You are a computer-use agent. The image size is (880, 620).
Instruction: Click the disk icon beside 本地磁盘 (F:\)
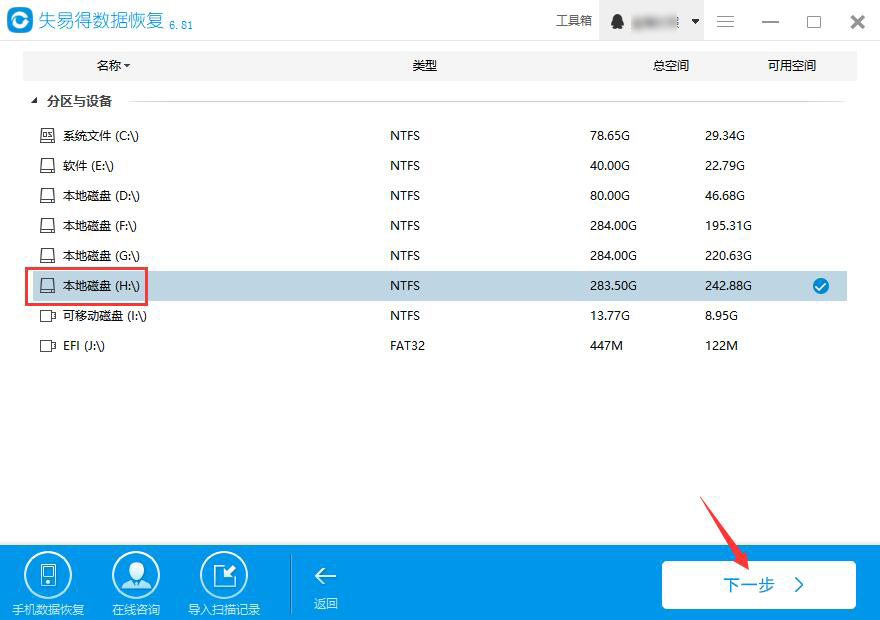point(48,226)
